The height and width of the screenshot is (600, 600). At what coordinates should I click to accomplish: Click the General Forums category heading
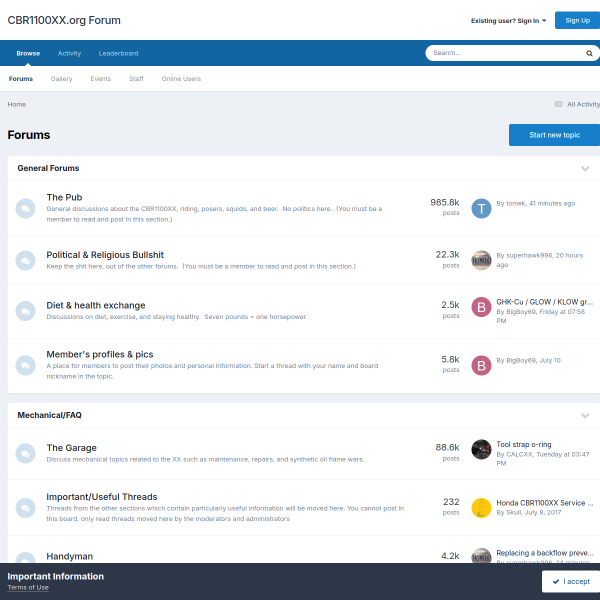coord(48,168)
